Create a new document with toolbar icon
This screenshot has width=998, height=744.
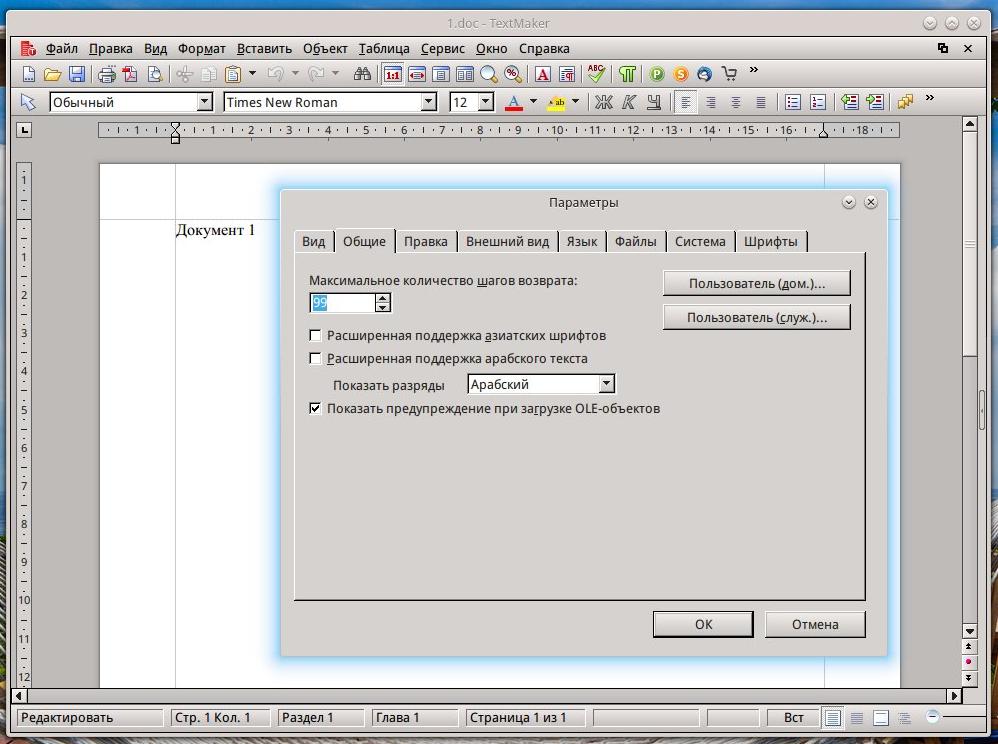coord(29,74)
